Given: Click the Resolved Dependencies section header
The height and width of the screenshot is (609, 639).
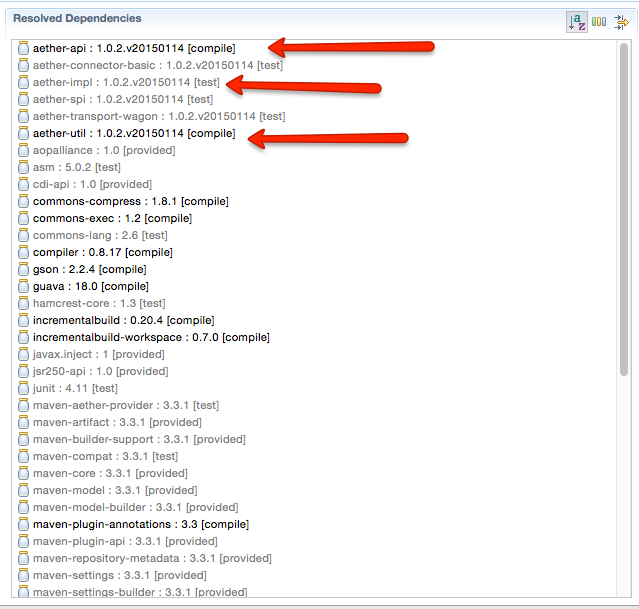Looking at the screenshot, I should click(x=77, y=18).
